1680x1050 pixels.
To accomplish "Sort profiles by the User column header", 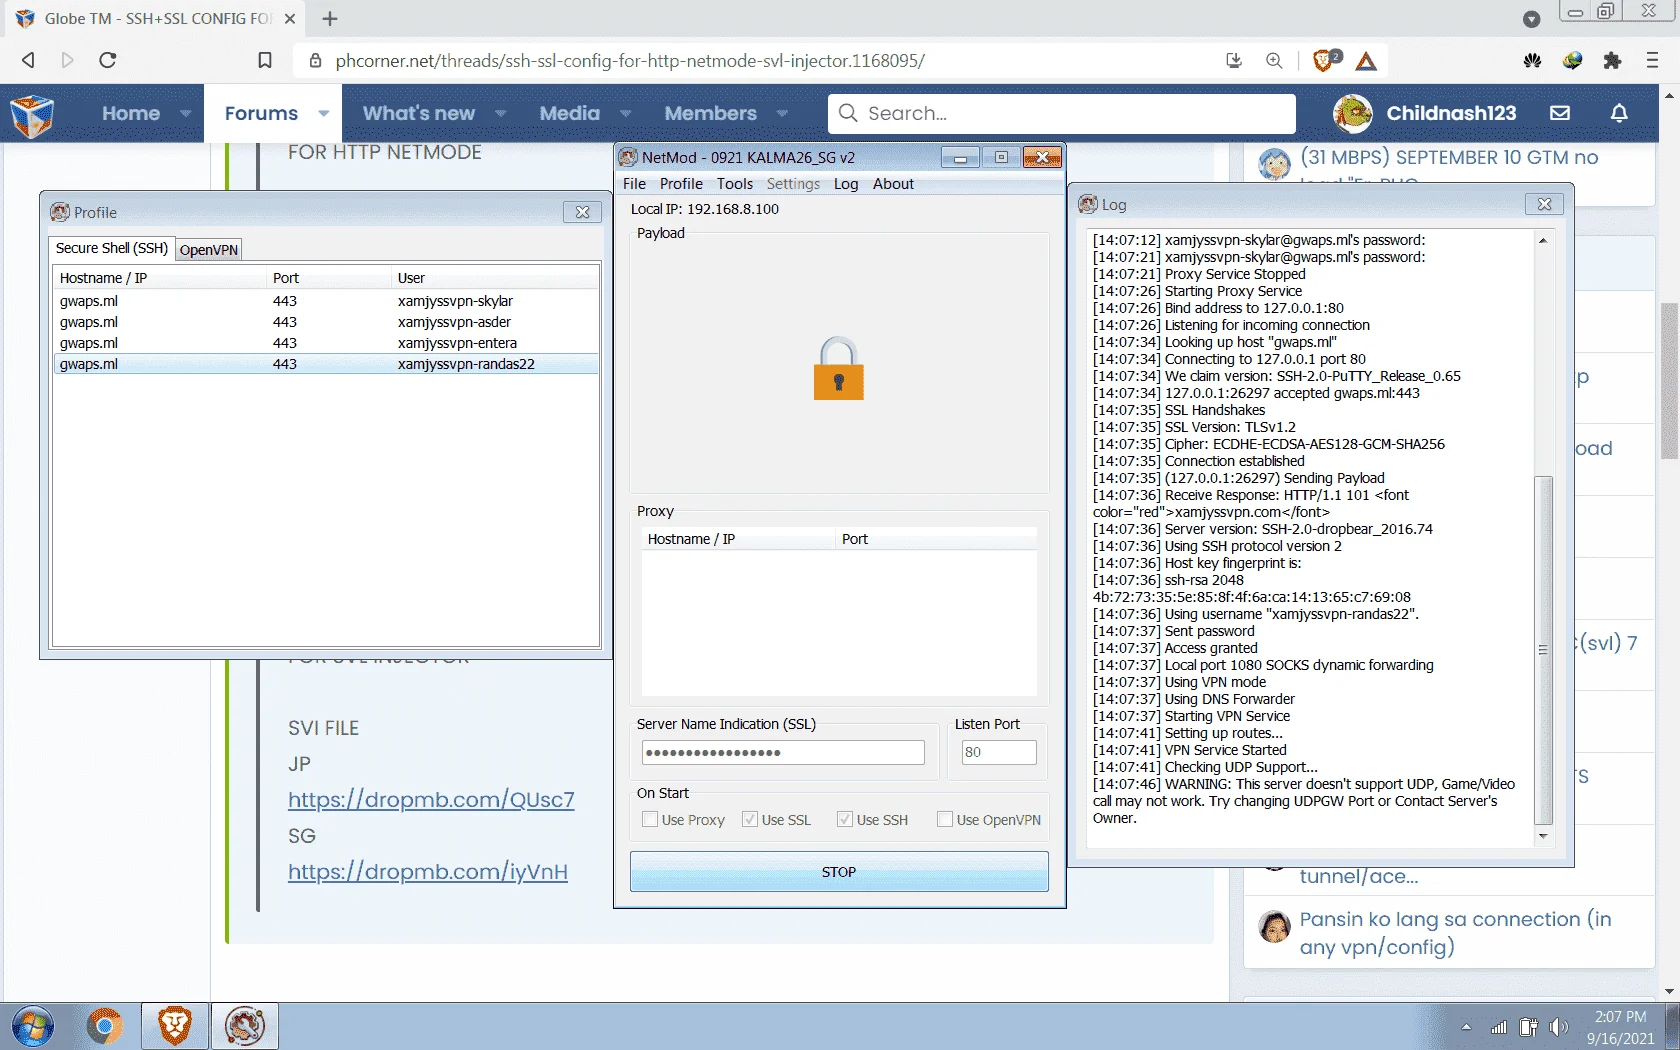I will pyautogui.click(x=495, y=278).
